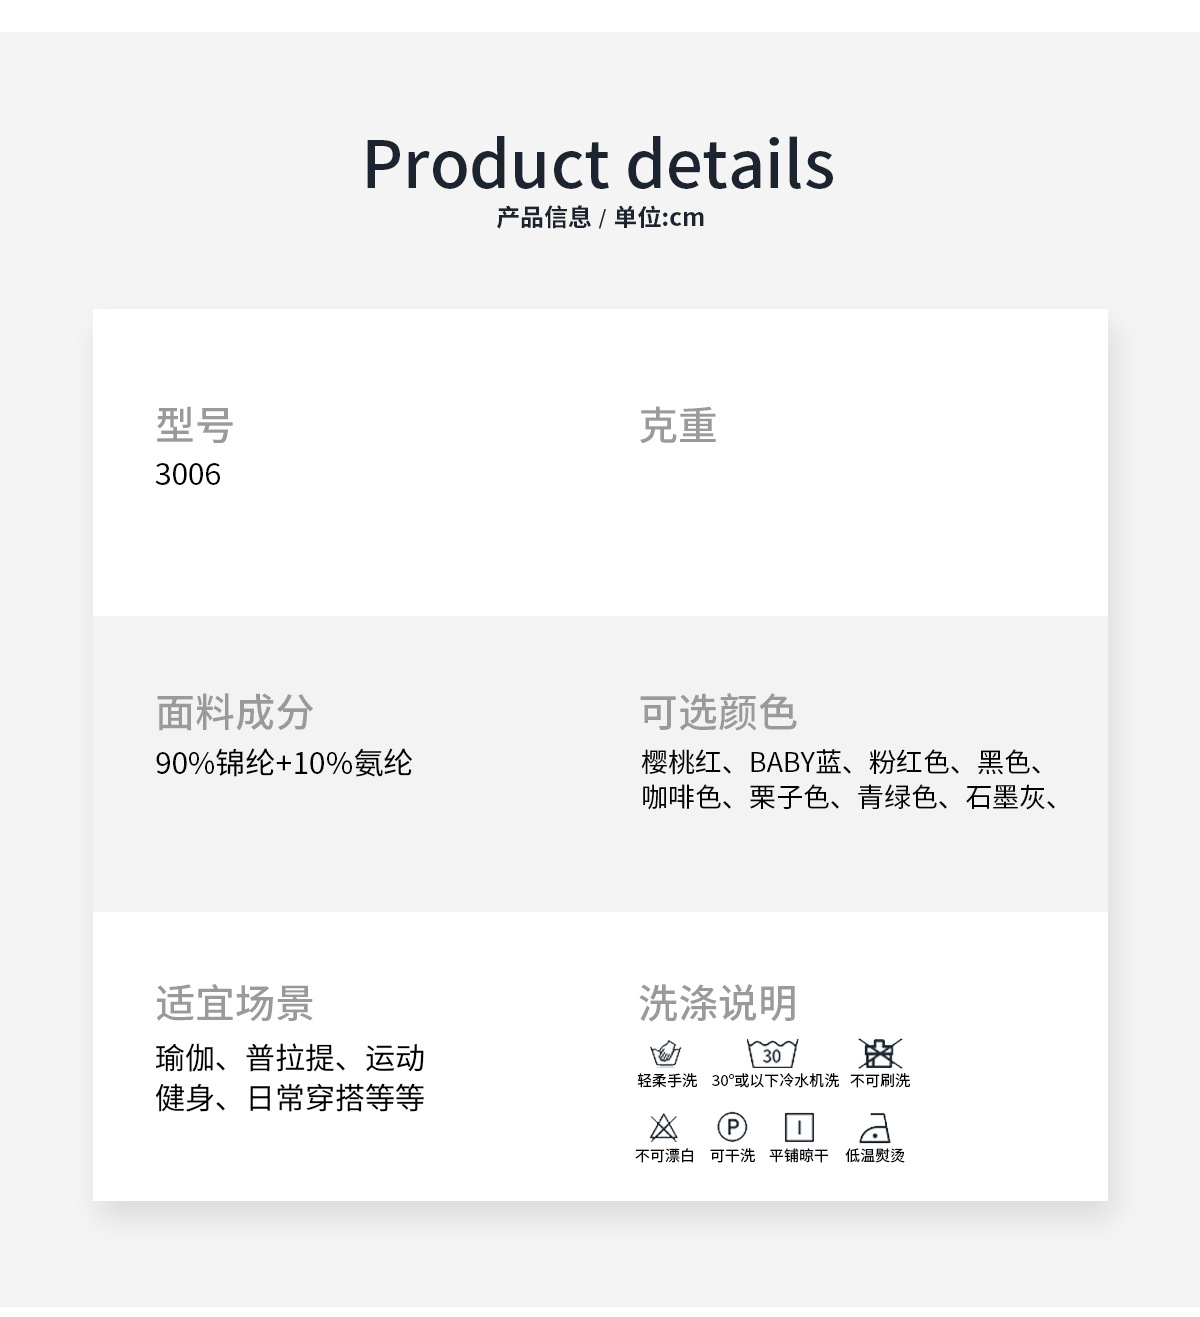The width and height of the screenshot is (1200, 1317).
Task: Click the 90%锦纶+10%氨纶 text
Action: pyautogui.click(x=284, y=763)
